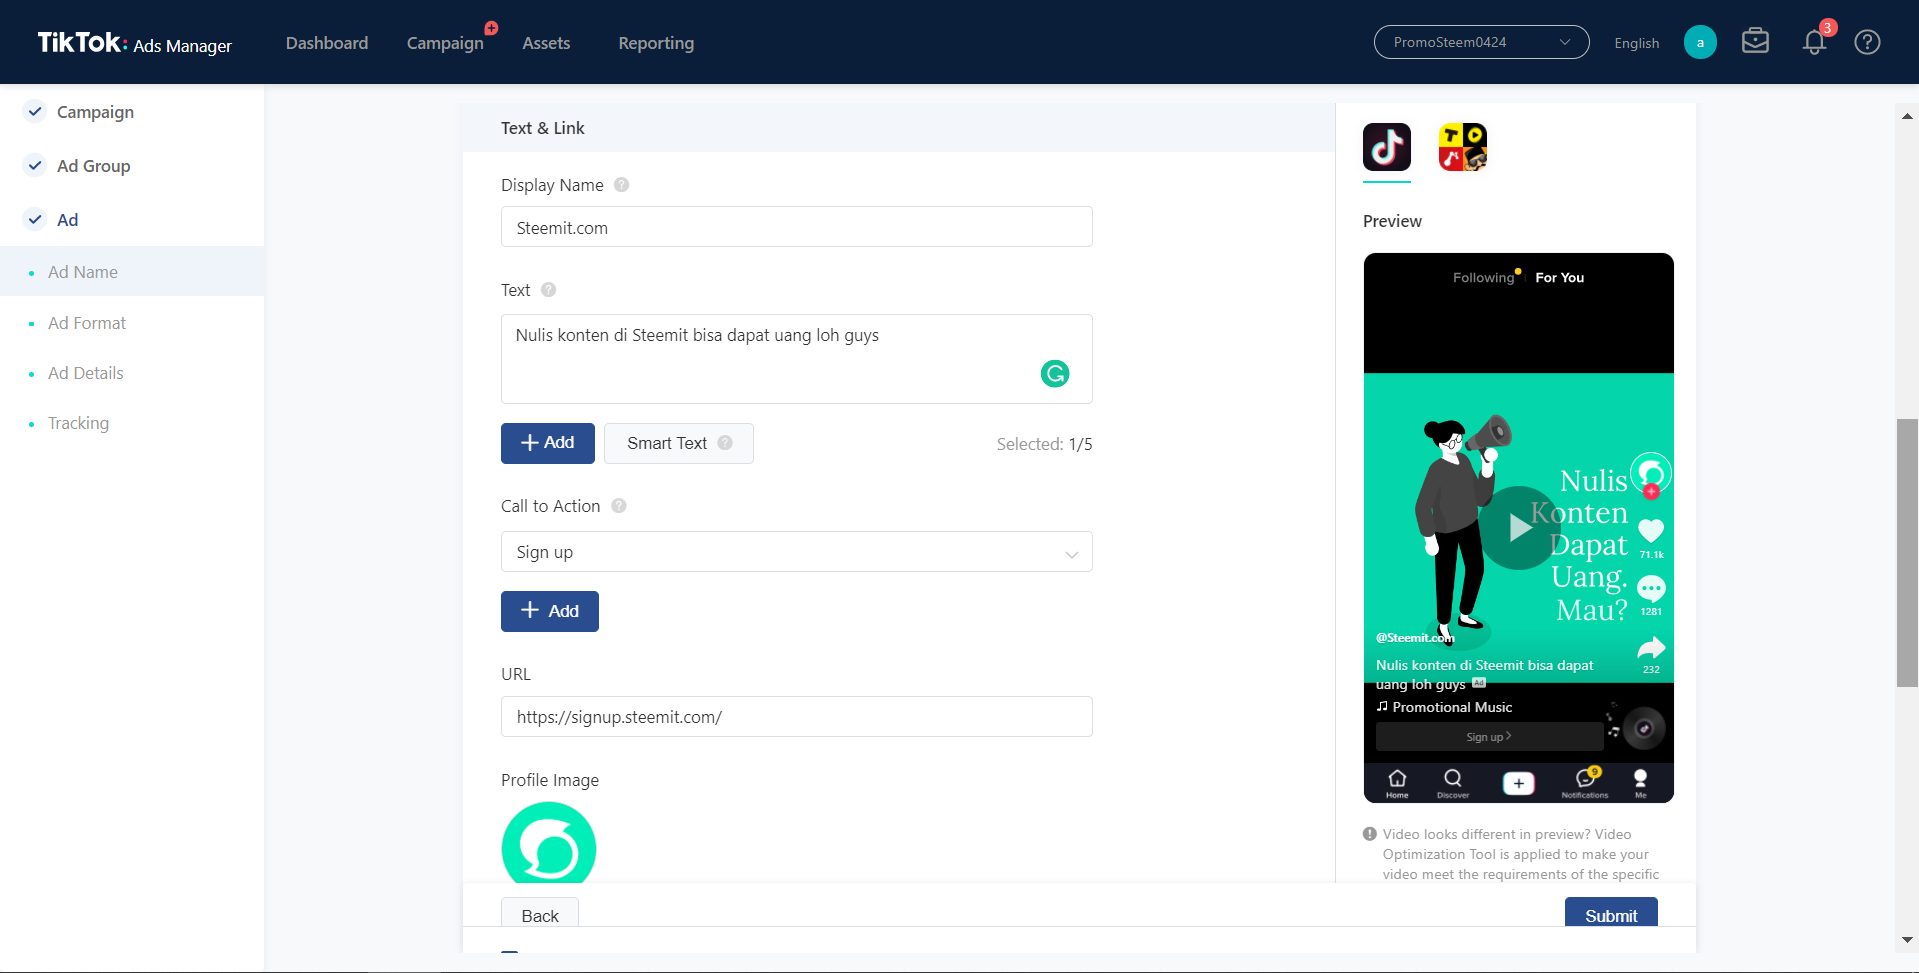Click the ad Text textarea
The width and height of the screenshot is (1919, 973).
click(x=796, y=359)
